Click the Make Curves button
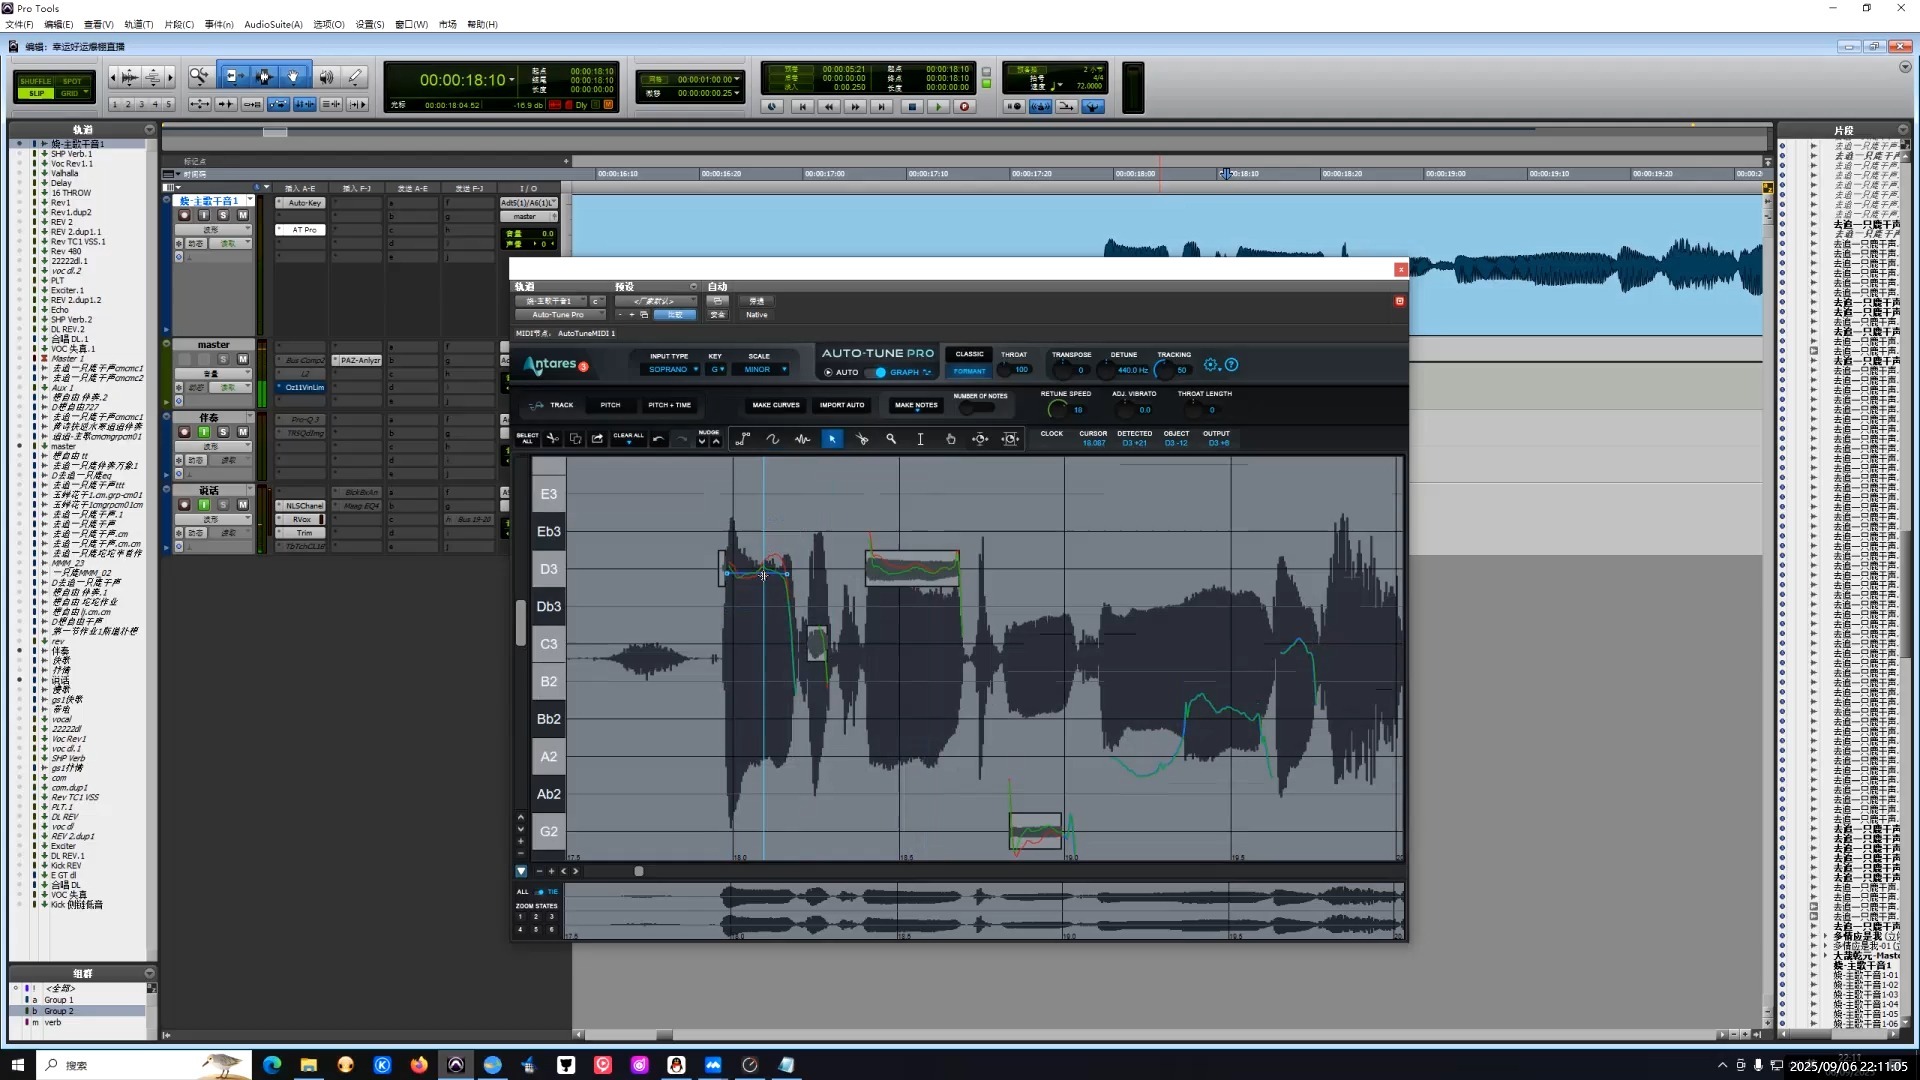Screen dimensions: 1920x1080 tap(776, 405)
